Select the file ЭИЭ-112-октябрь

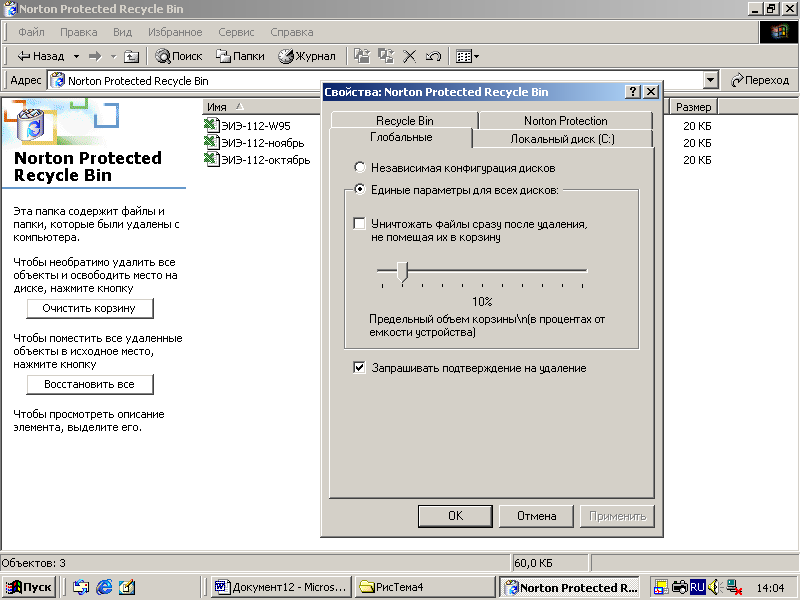[x=265, y=160]
